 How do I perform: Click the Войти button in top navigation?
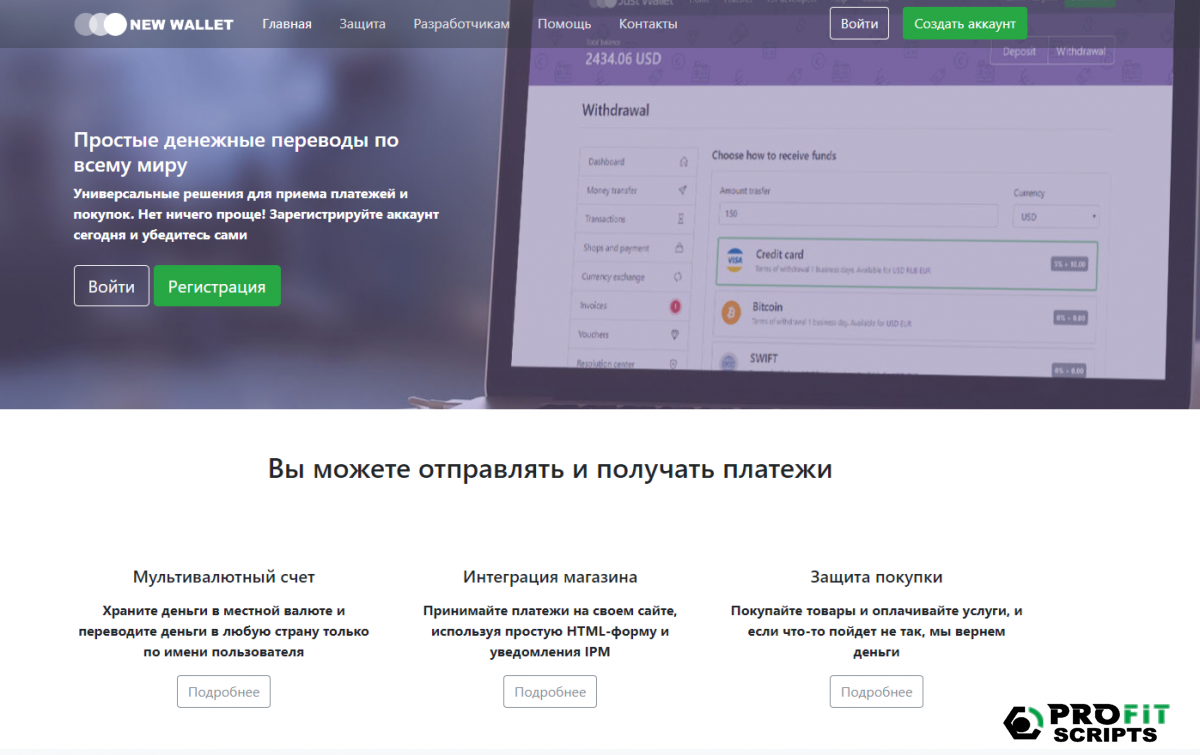pos(859,24)
